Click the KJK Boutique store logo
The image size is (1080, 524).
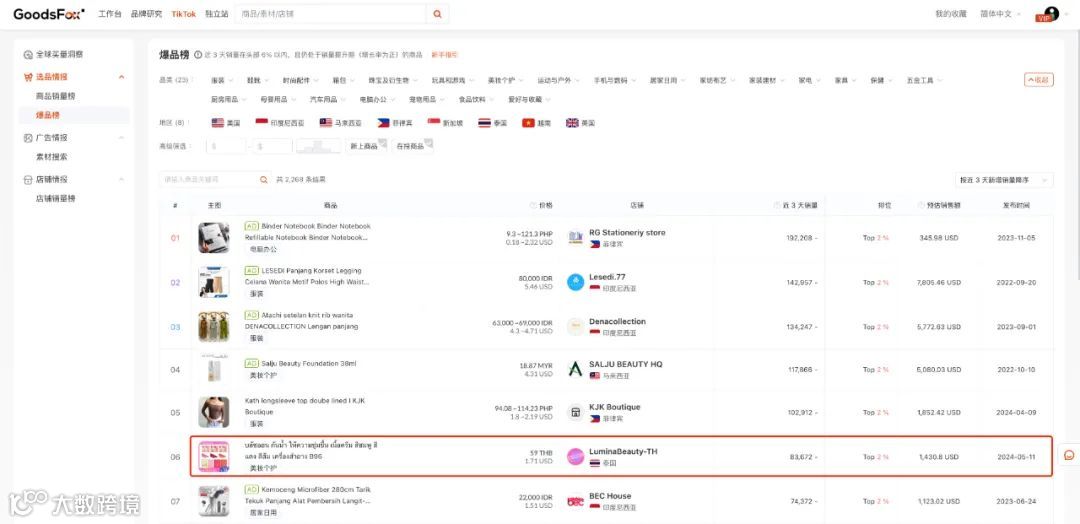pos(575,412)
